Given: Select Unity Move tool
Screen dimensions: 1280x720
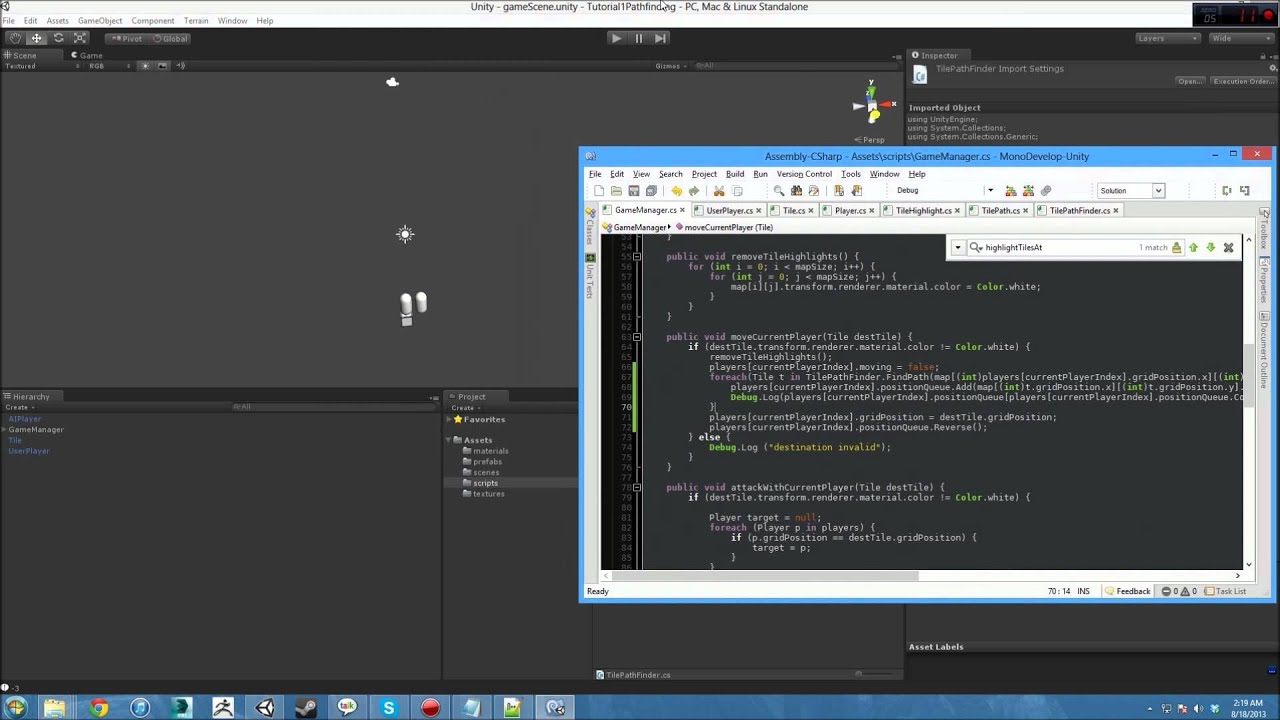Looking at the screenshot, I should [x=37, y=38].
